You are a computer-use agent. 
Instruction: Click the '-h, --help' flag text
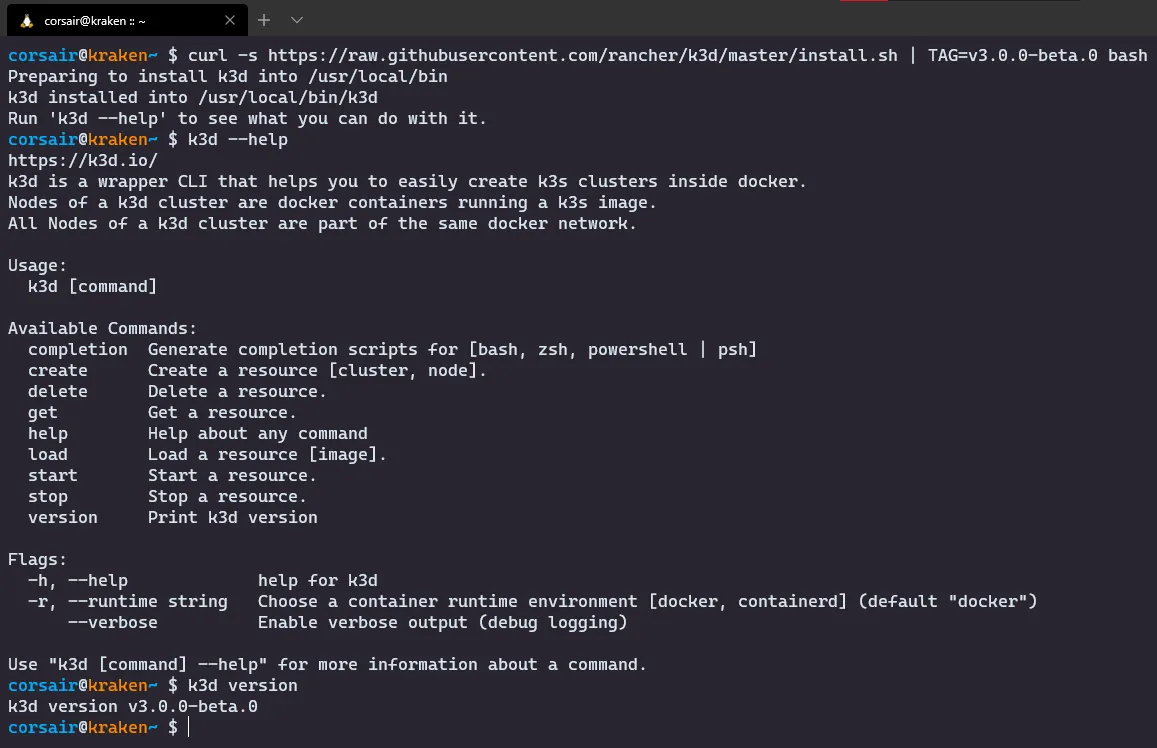[x=78, y=580]
